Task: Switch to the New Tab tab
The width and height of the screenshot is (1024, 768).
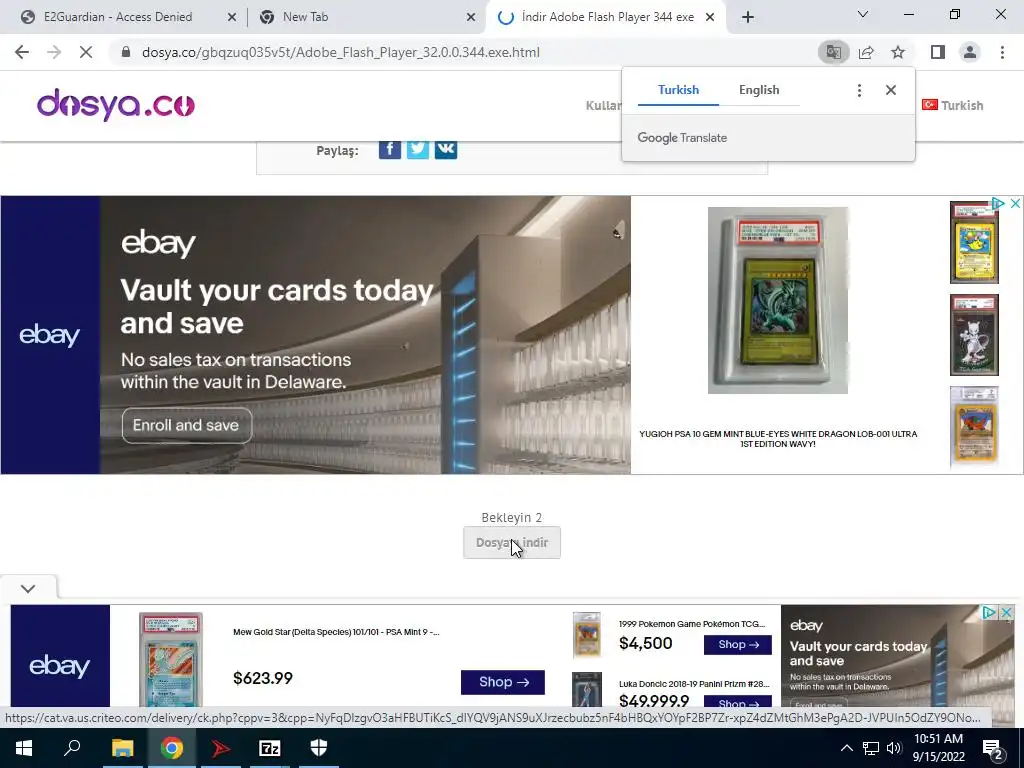Action: (306, 17)
